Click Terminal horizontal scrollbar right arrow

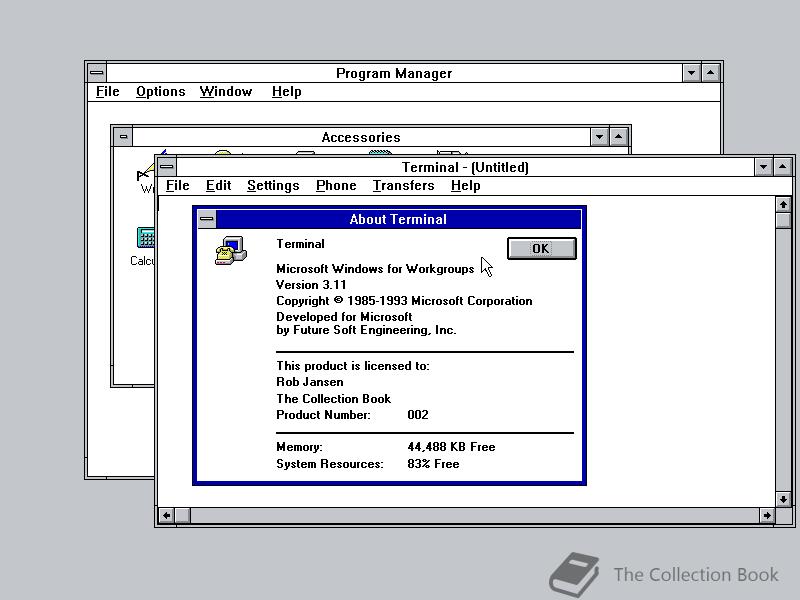(767, 516)
